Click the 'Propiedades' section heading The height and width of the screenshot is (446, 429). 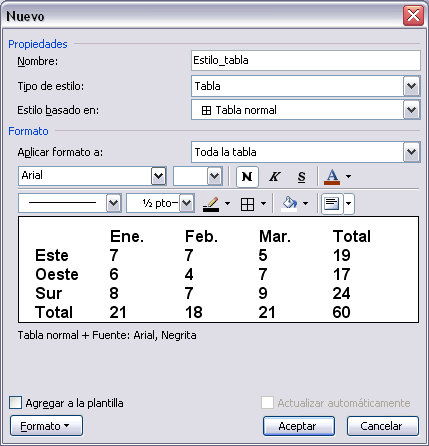[38, 44]
